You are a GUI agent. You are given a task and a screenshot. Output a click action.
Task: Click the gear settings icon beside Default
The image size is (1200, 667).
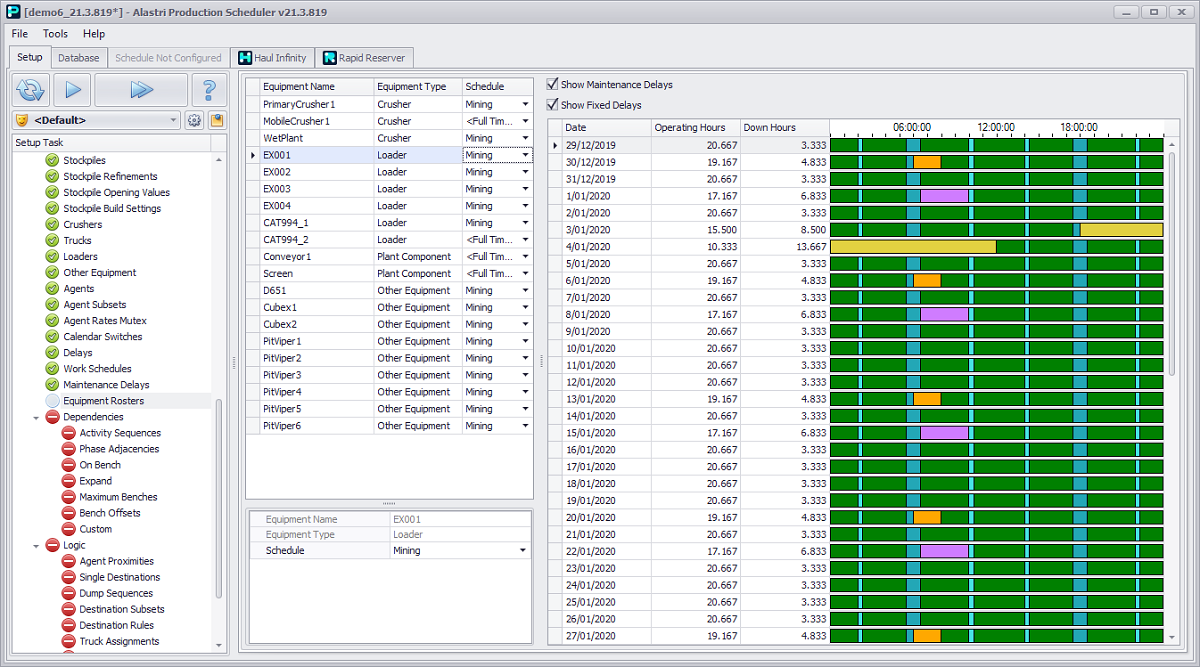[195, 120]
